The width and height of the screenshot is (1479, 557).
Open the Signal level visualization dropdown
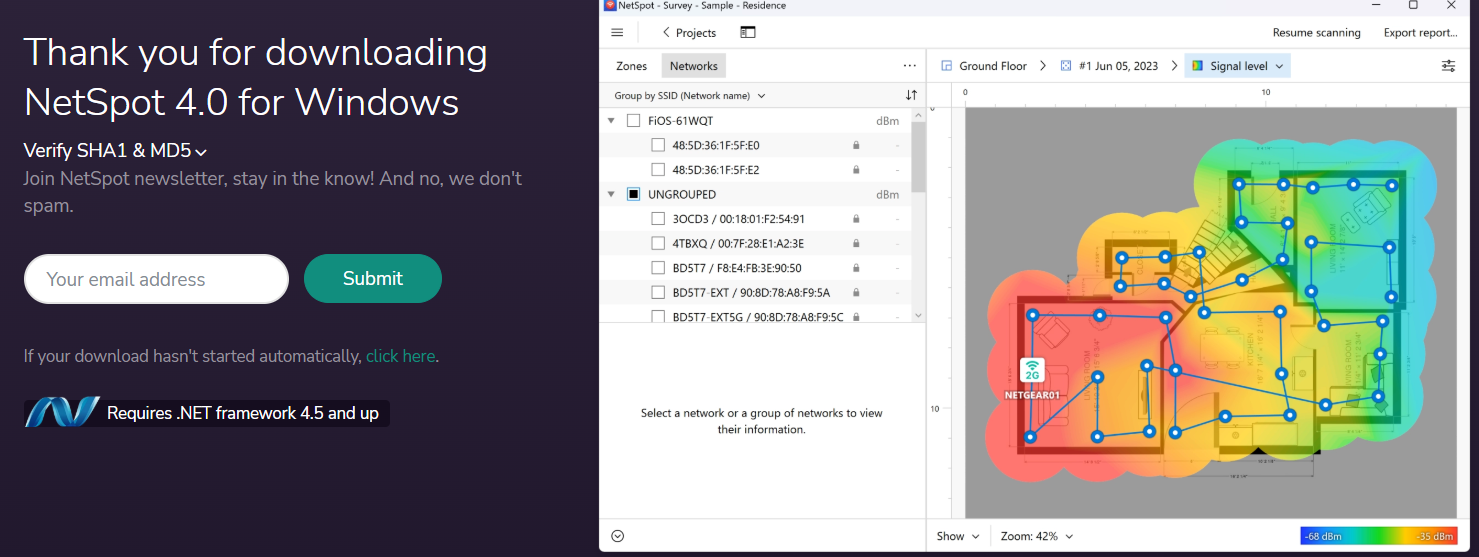(1237, 66)
